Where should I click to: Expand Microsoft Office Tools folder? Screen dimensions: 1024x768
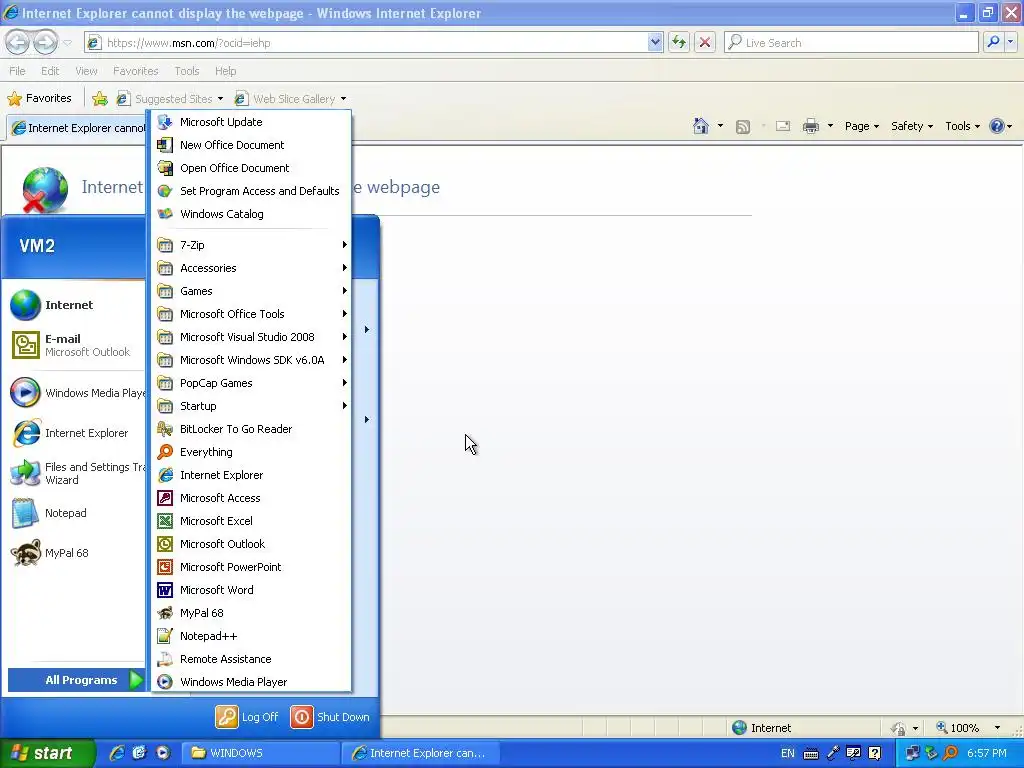tap(251, 314)
